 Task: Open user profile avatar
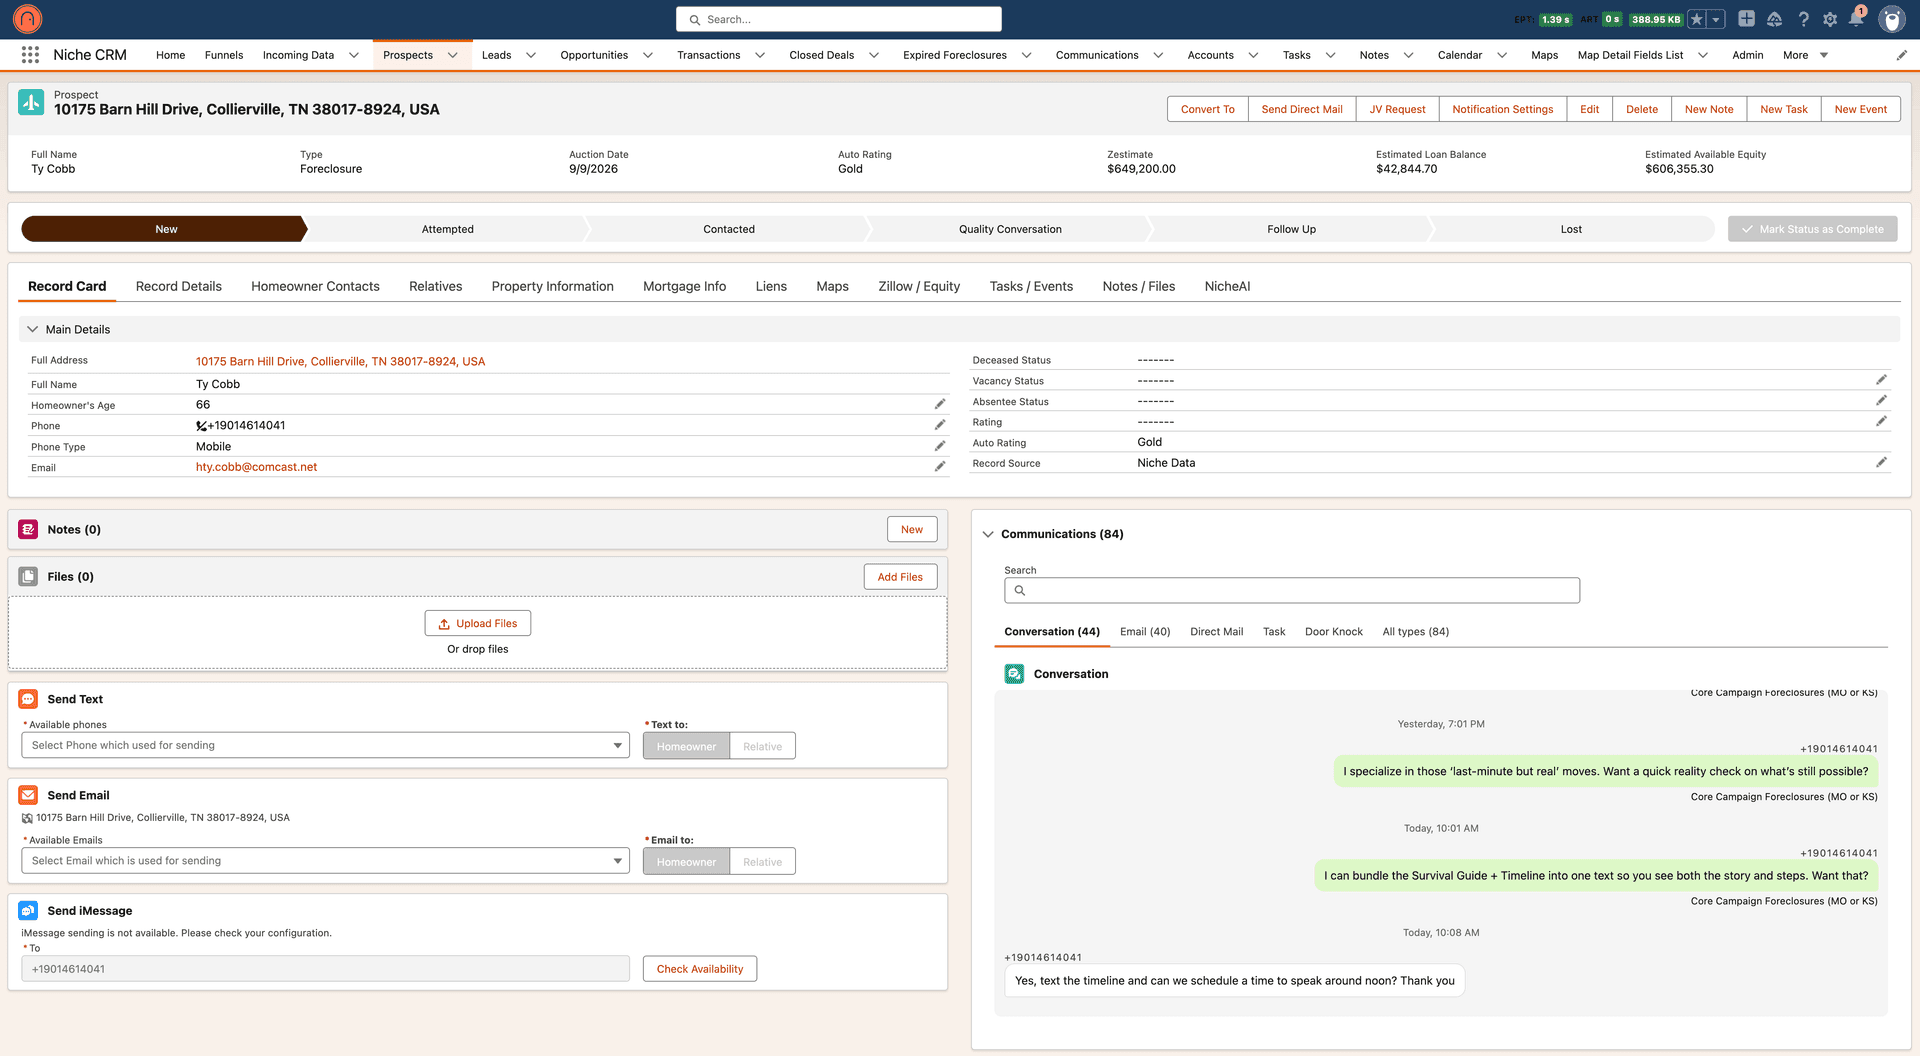coord(1891,19)
